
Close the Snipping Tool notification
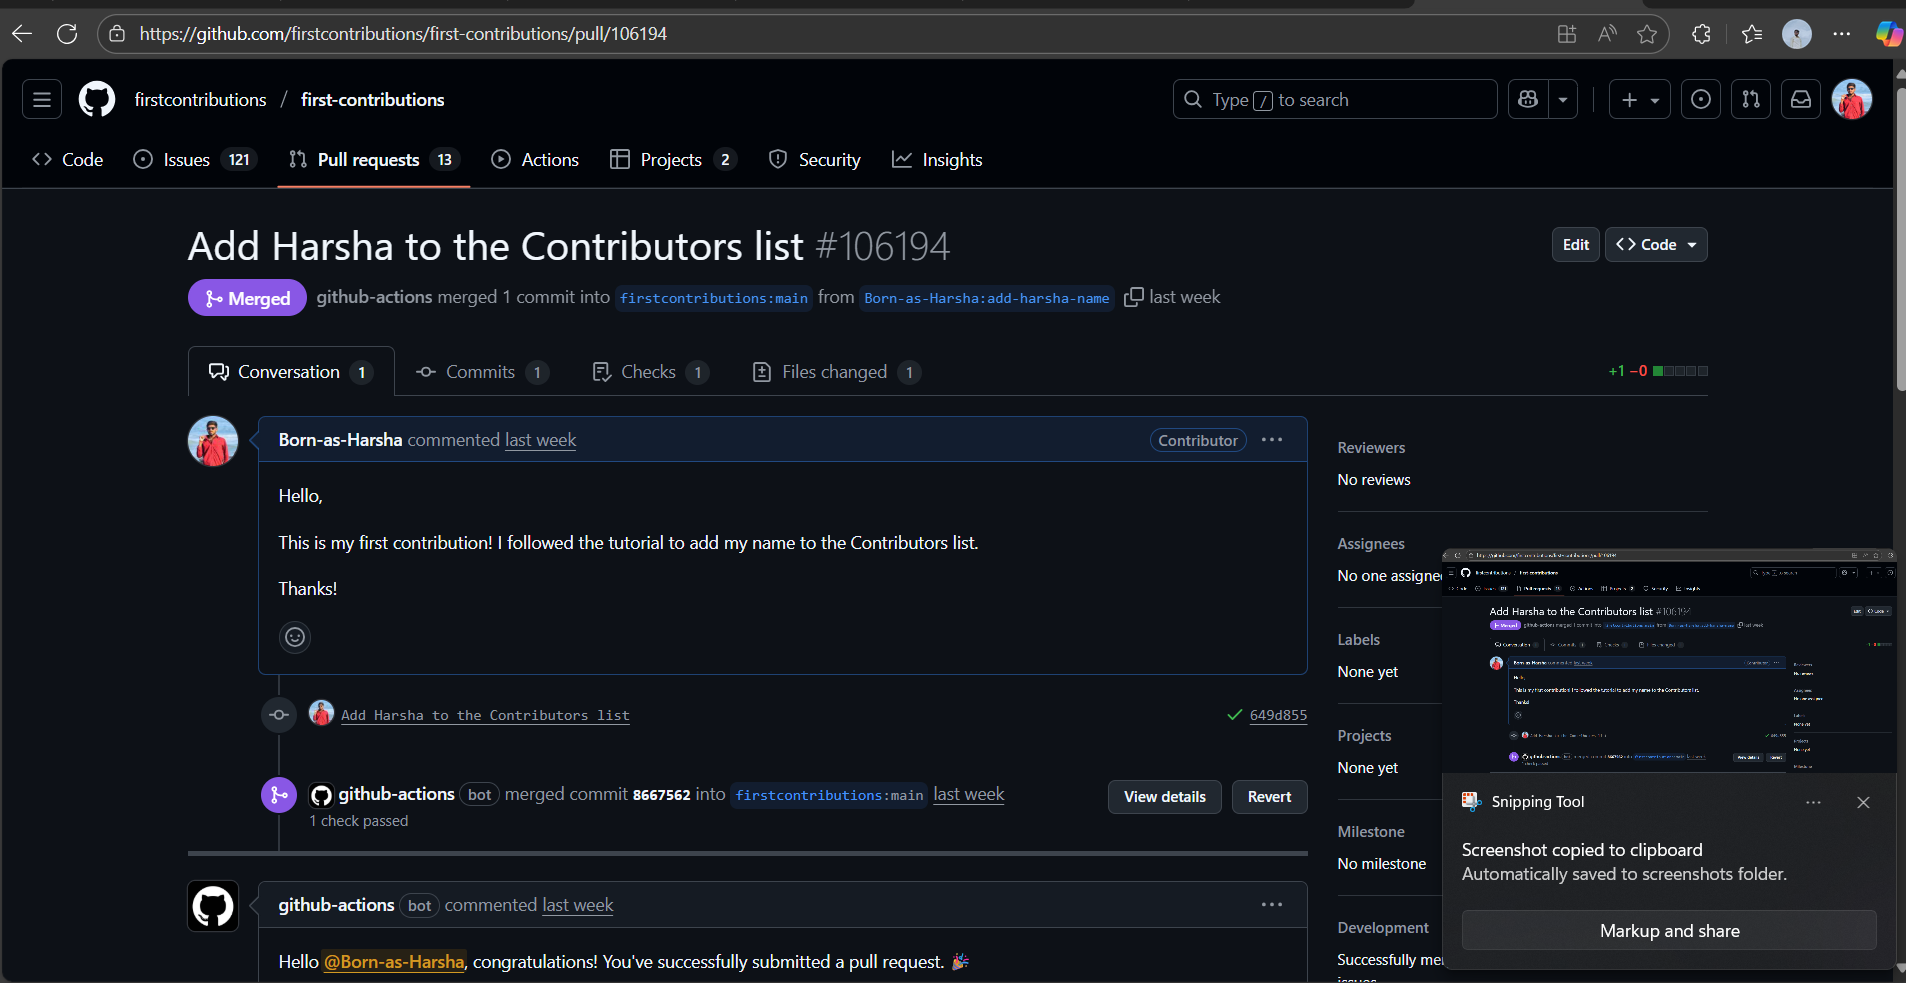pyautogui.click(x=1862, y=802)
